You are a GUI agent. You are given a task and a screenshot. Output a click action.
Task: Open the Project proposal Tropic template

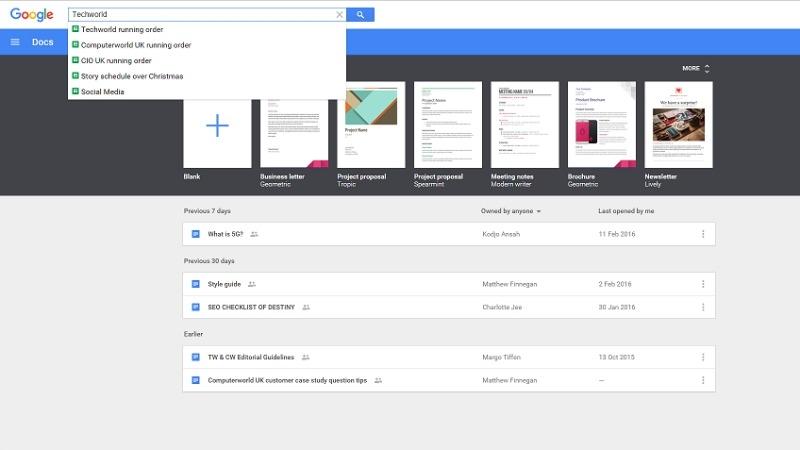[x=371, y=124]
